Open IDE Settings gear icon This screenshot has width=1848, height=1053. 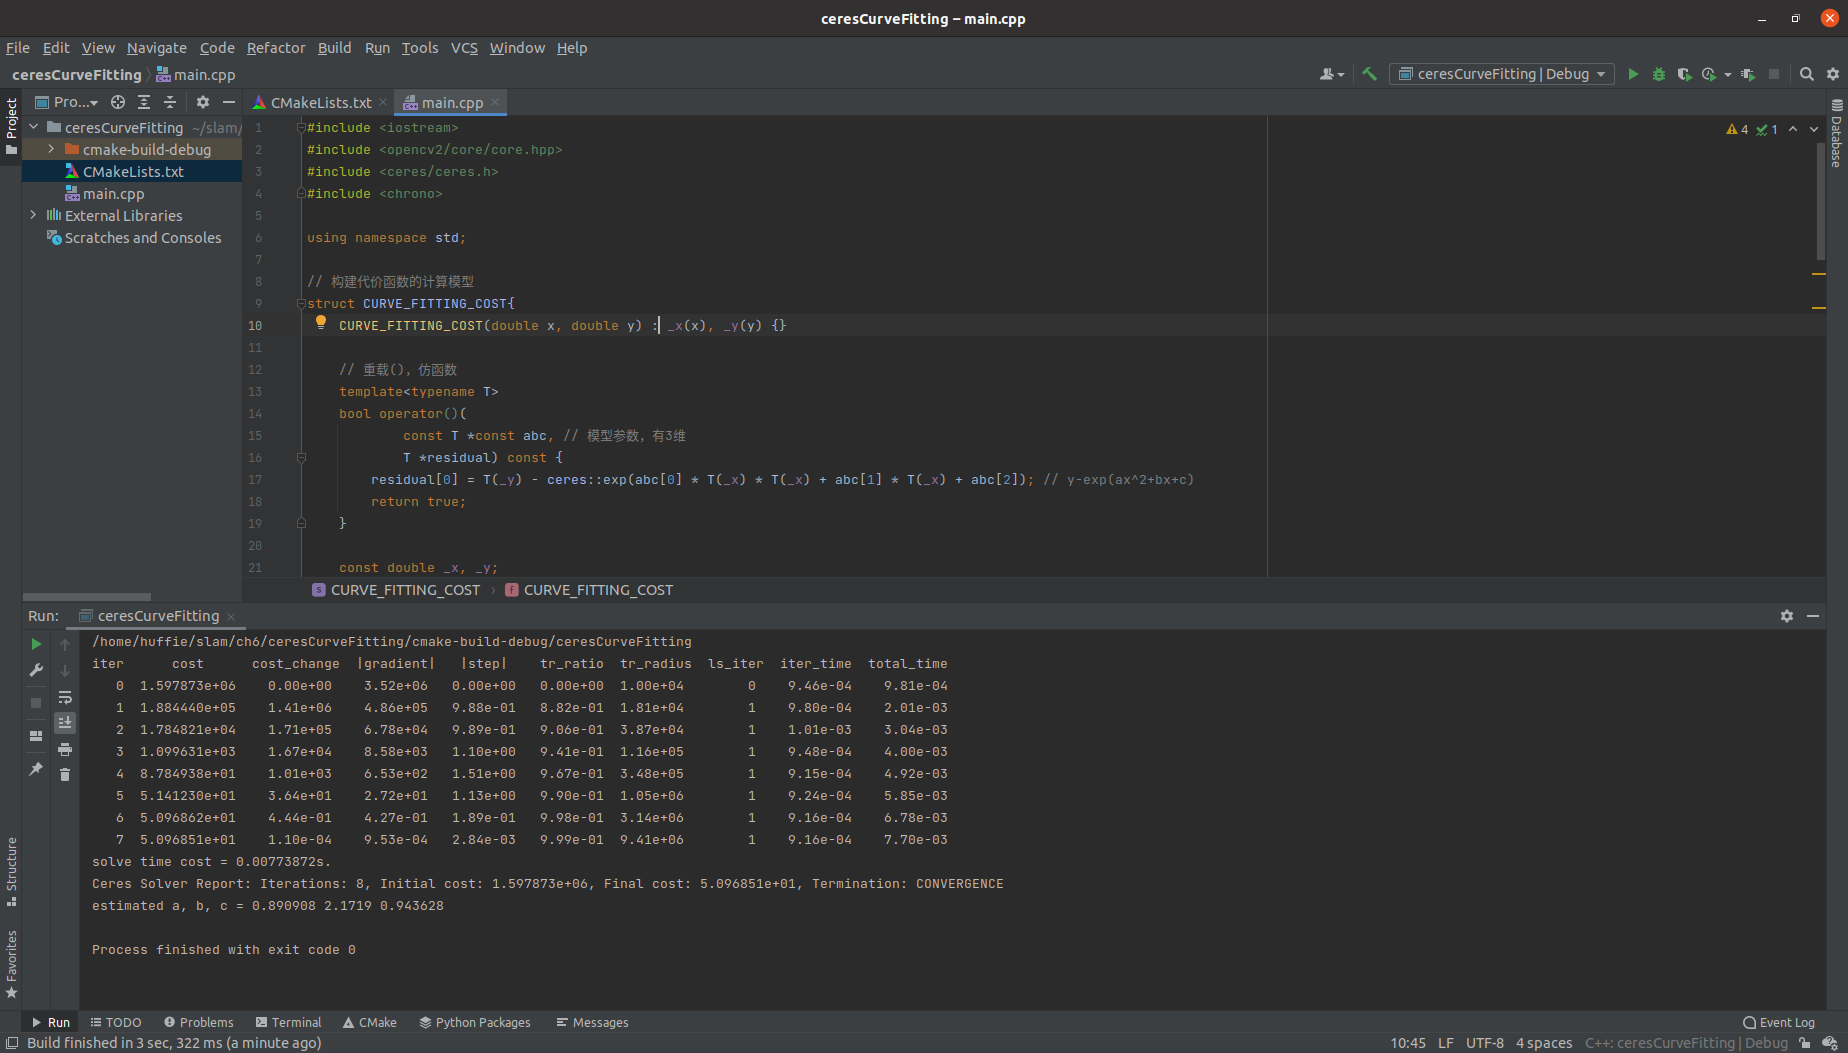[x=1833, y=74]
